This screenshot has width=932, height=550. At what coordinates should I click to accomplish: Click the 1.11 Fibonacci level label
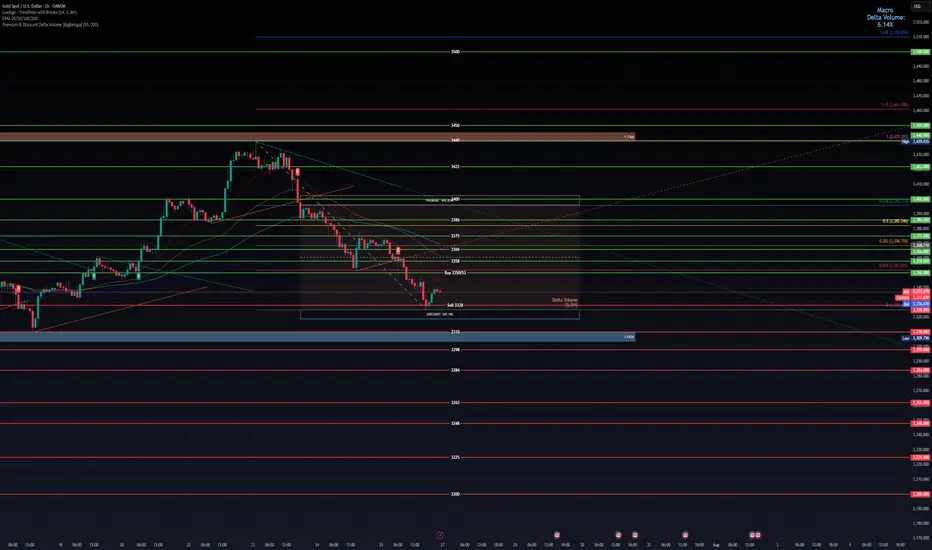point(894,105)
